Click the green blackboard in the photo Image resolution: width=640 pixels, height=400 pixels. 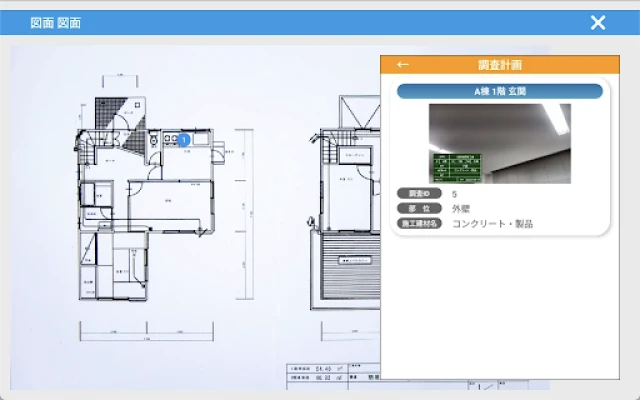(455, 166)
